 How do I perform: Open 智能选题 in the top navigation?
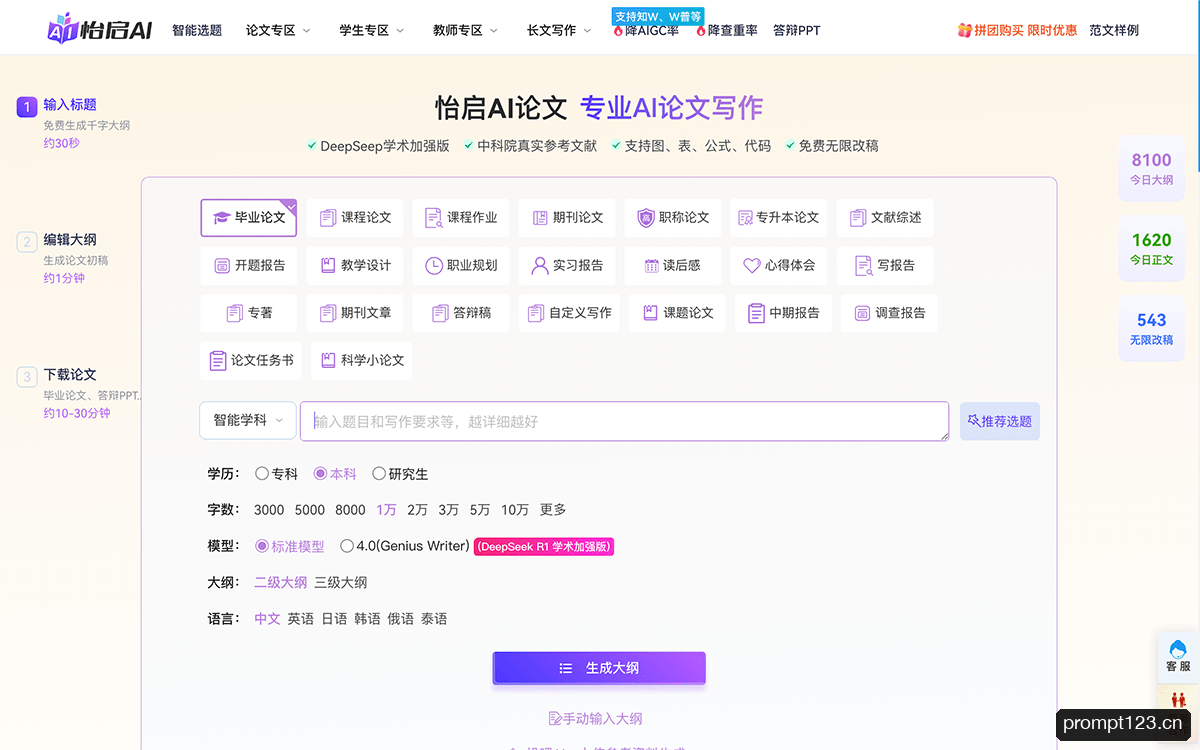197,30
